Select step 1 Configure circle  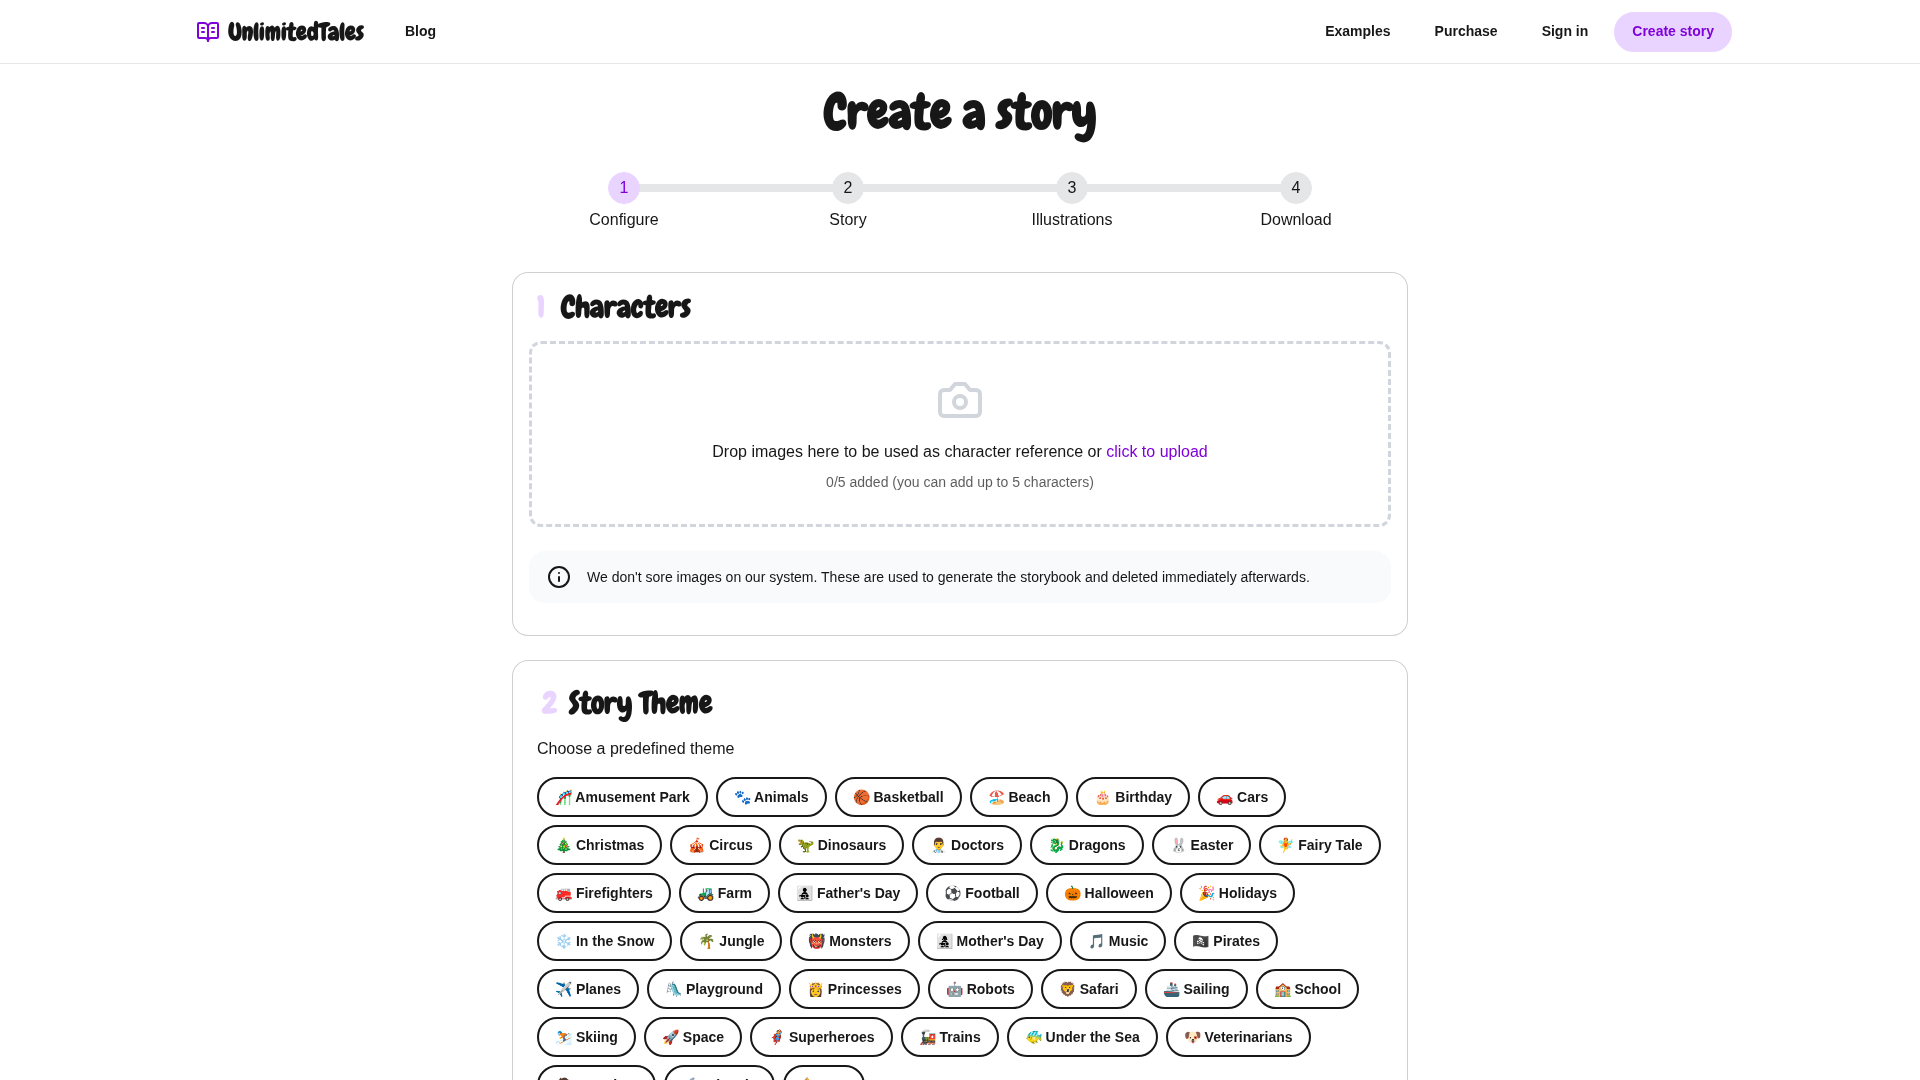pyautogui.click(x=624, y=188)
